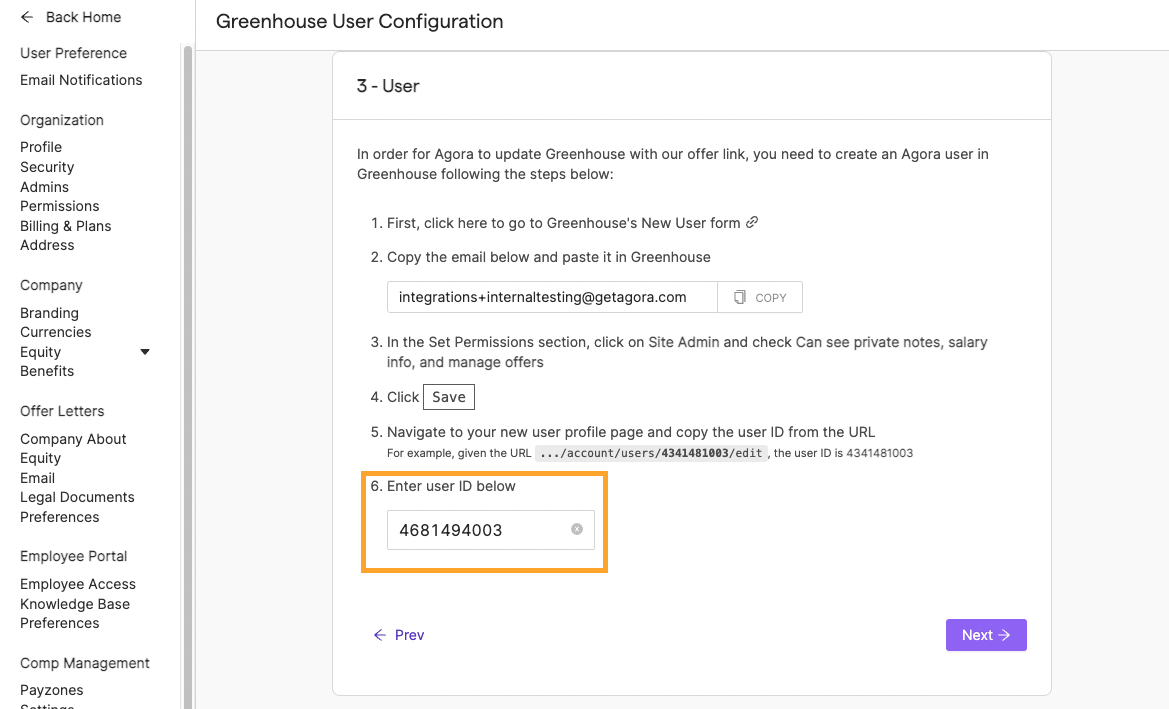Select the integrations email address field

coord(552,297)
